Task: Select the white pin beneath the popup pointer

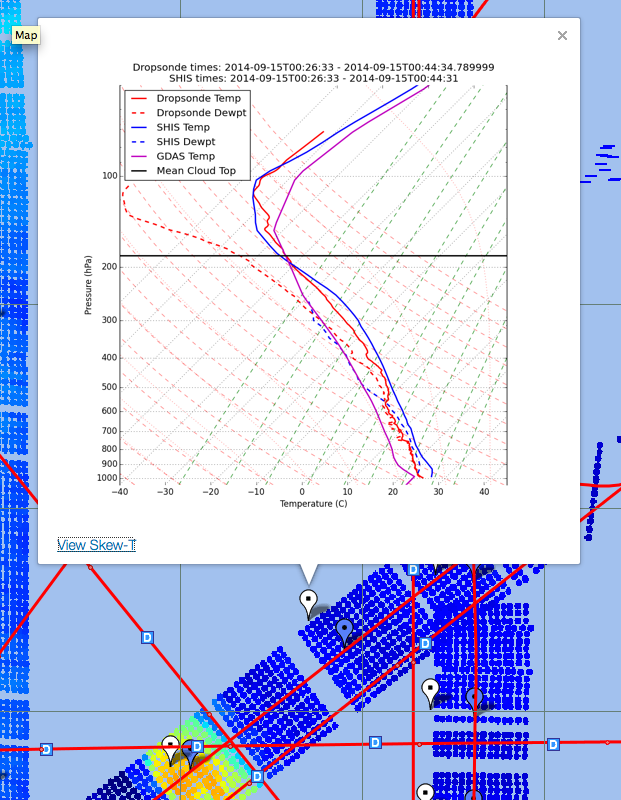Action: point(309,600)
